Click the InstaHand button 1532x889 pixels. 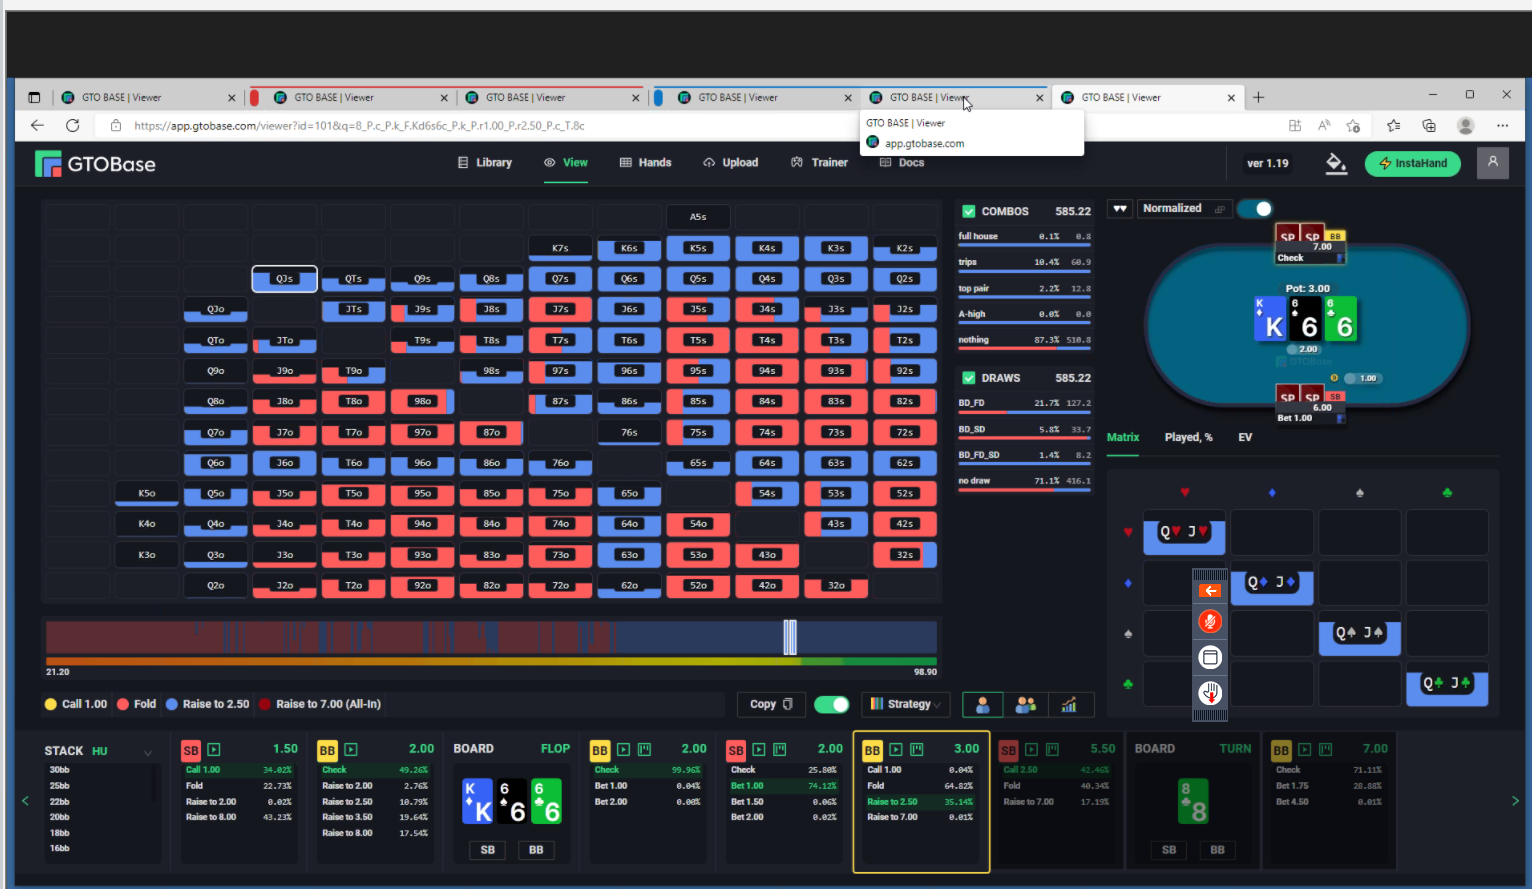point(1412,163)
